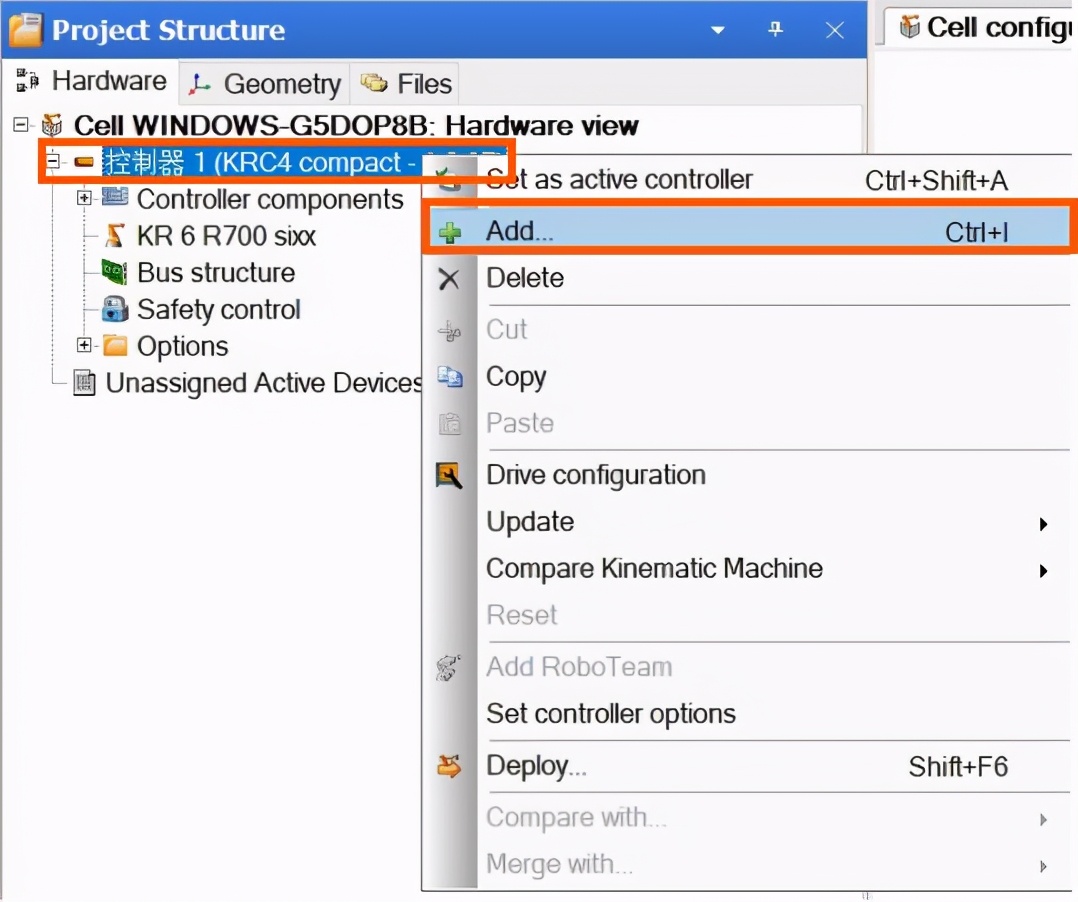Expand the Controller components node
Screen dimensions: 1078x902
click(x=85, y=199)
